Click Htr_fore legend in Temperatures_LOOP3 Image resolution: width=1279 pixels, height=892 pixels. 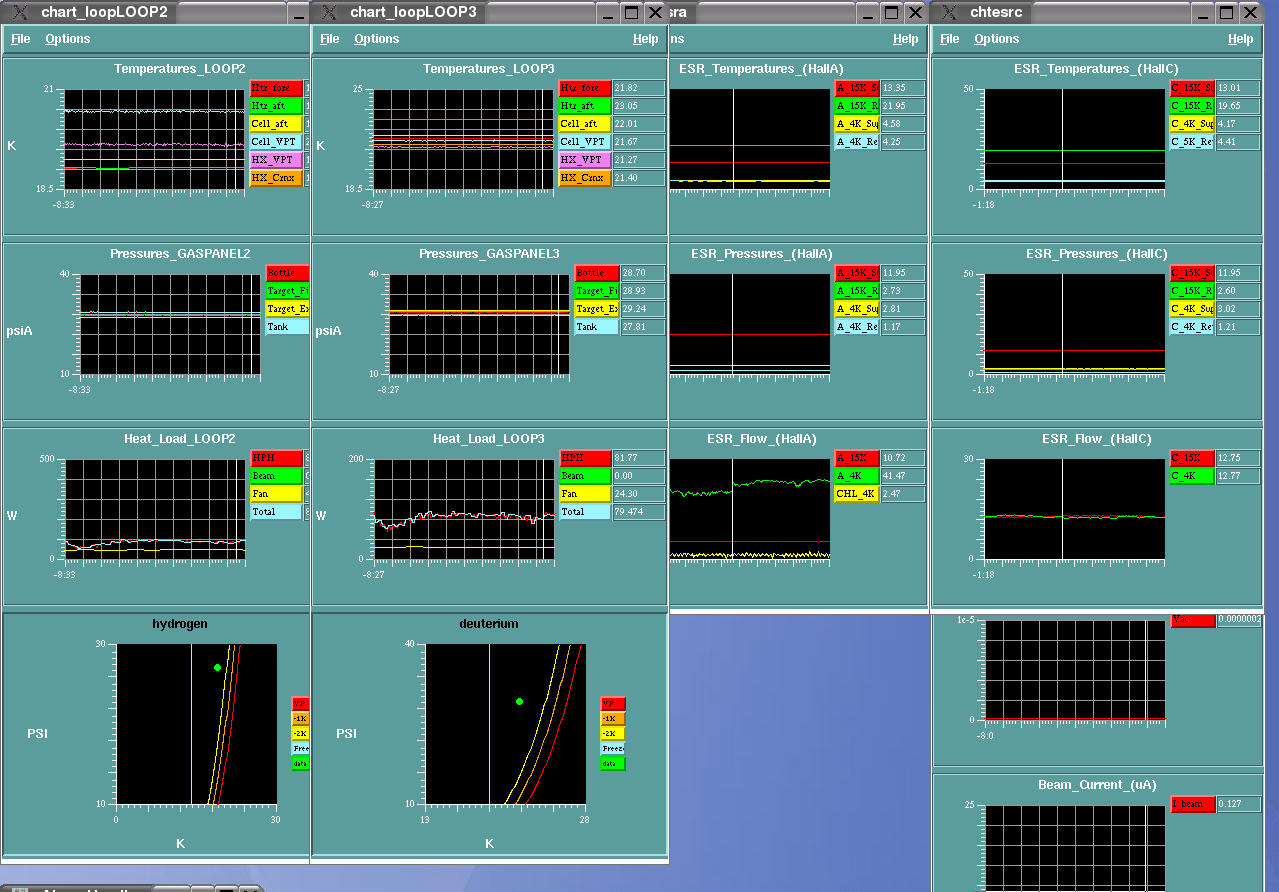[585, 88]
